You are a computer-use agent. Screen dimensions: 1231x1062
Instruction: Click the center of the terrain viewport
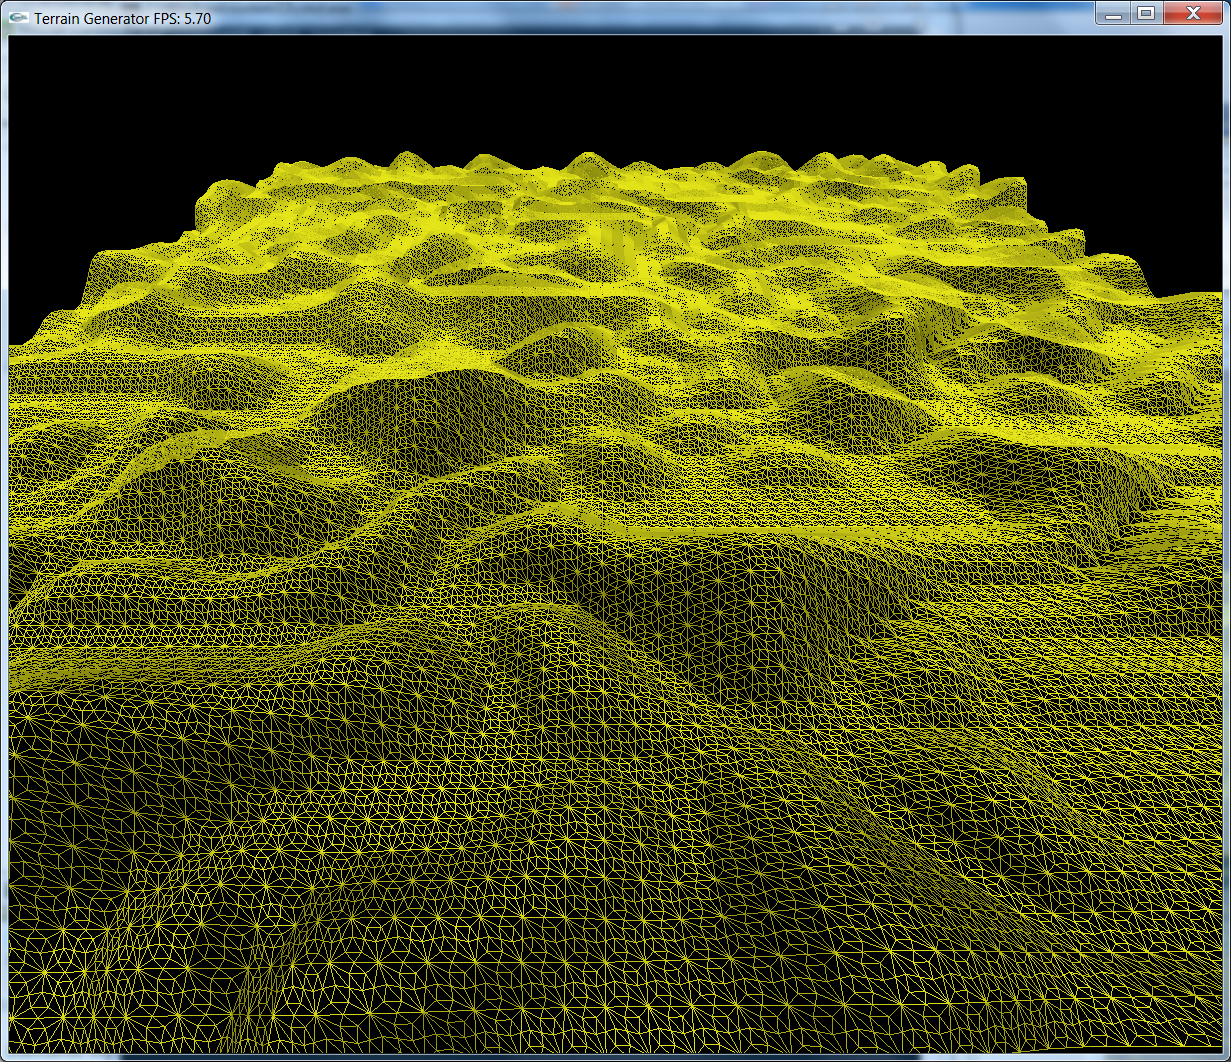[615, 545]
